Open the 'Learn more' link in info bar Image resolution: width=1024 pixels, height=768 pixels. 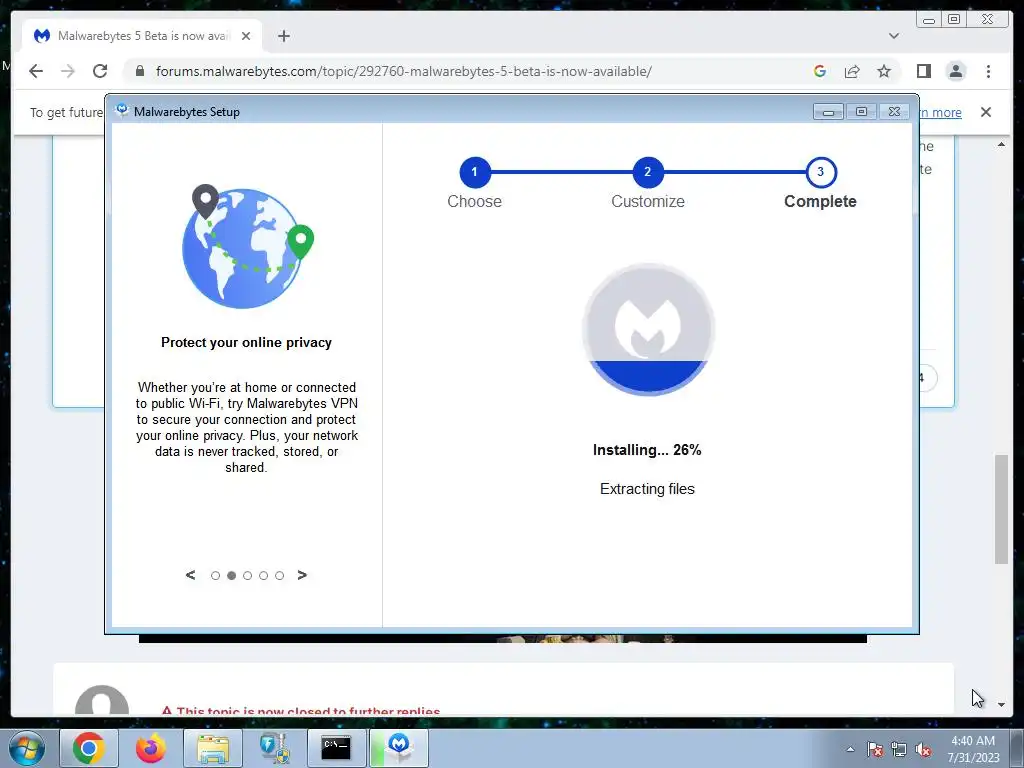pos(940,112)
